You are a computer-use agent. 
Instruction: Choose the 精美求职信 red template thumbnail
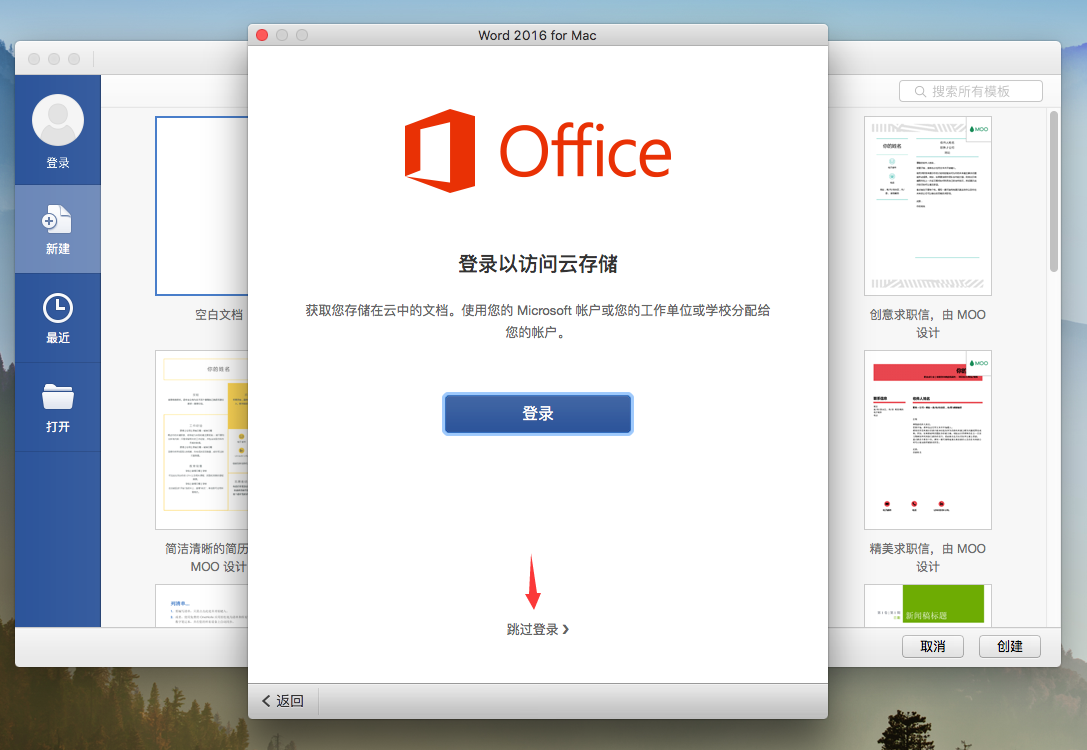[928, 440]
